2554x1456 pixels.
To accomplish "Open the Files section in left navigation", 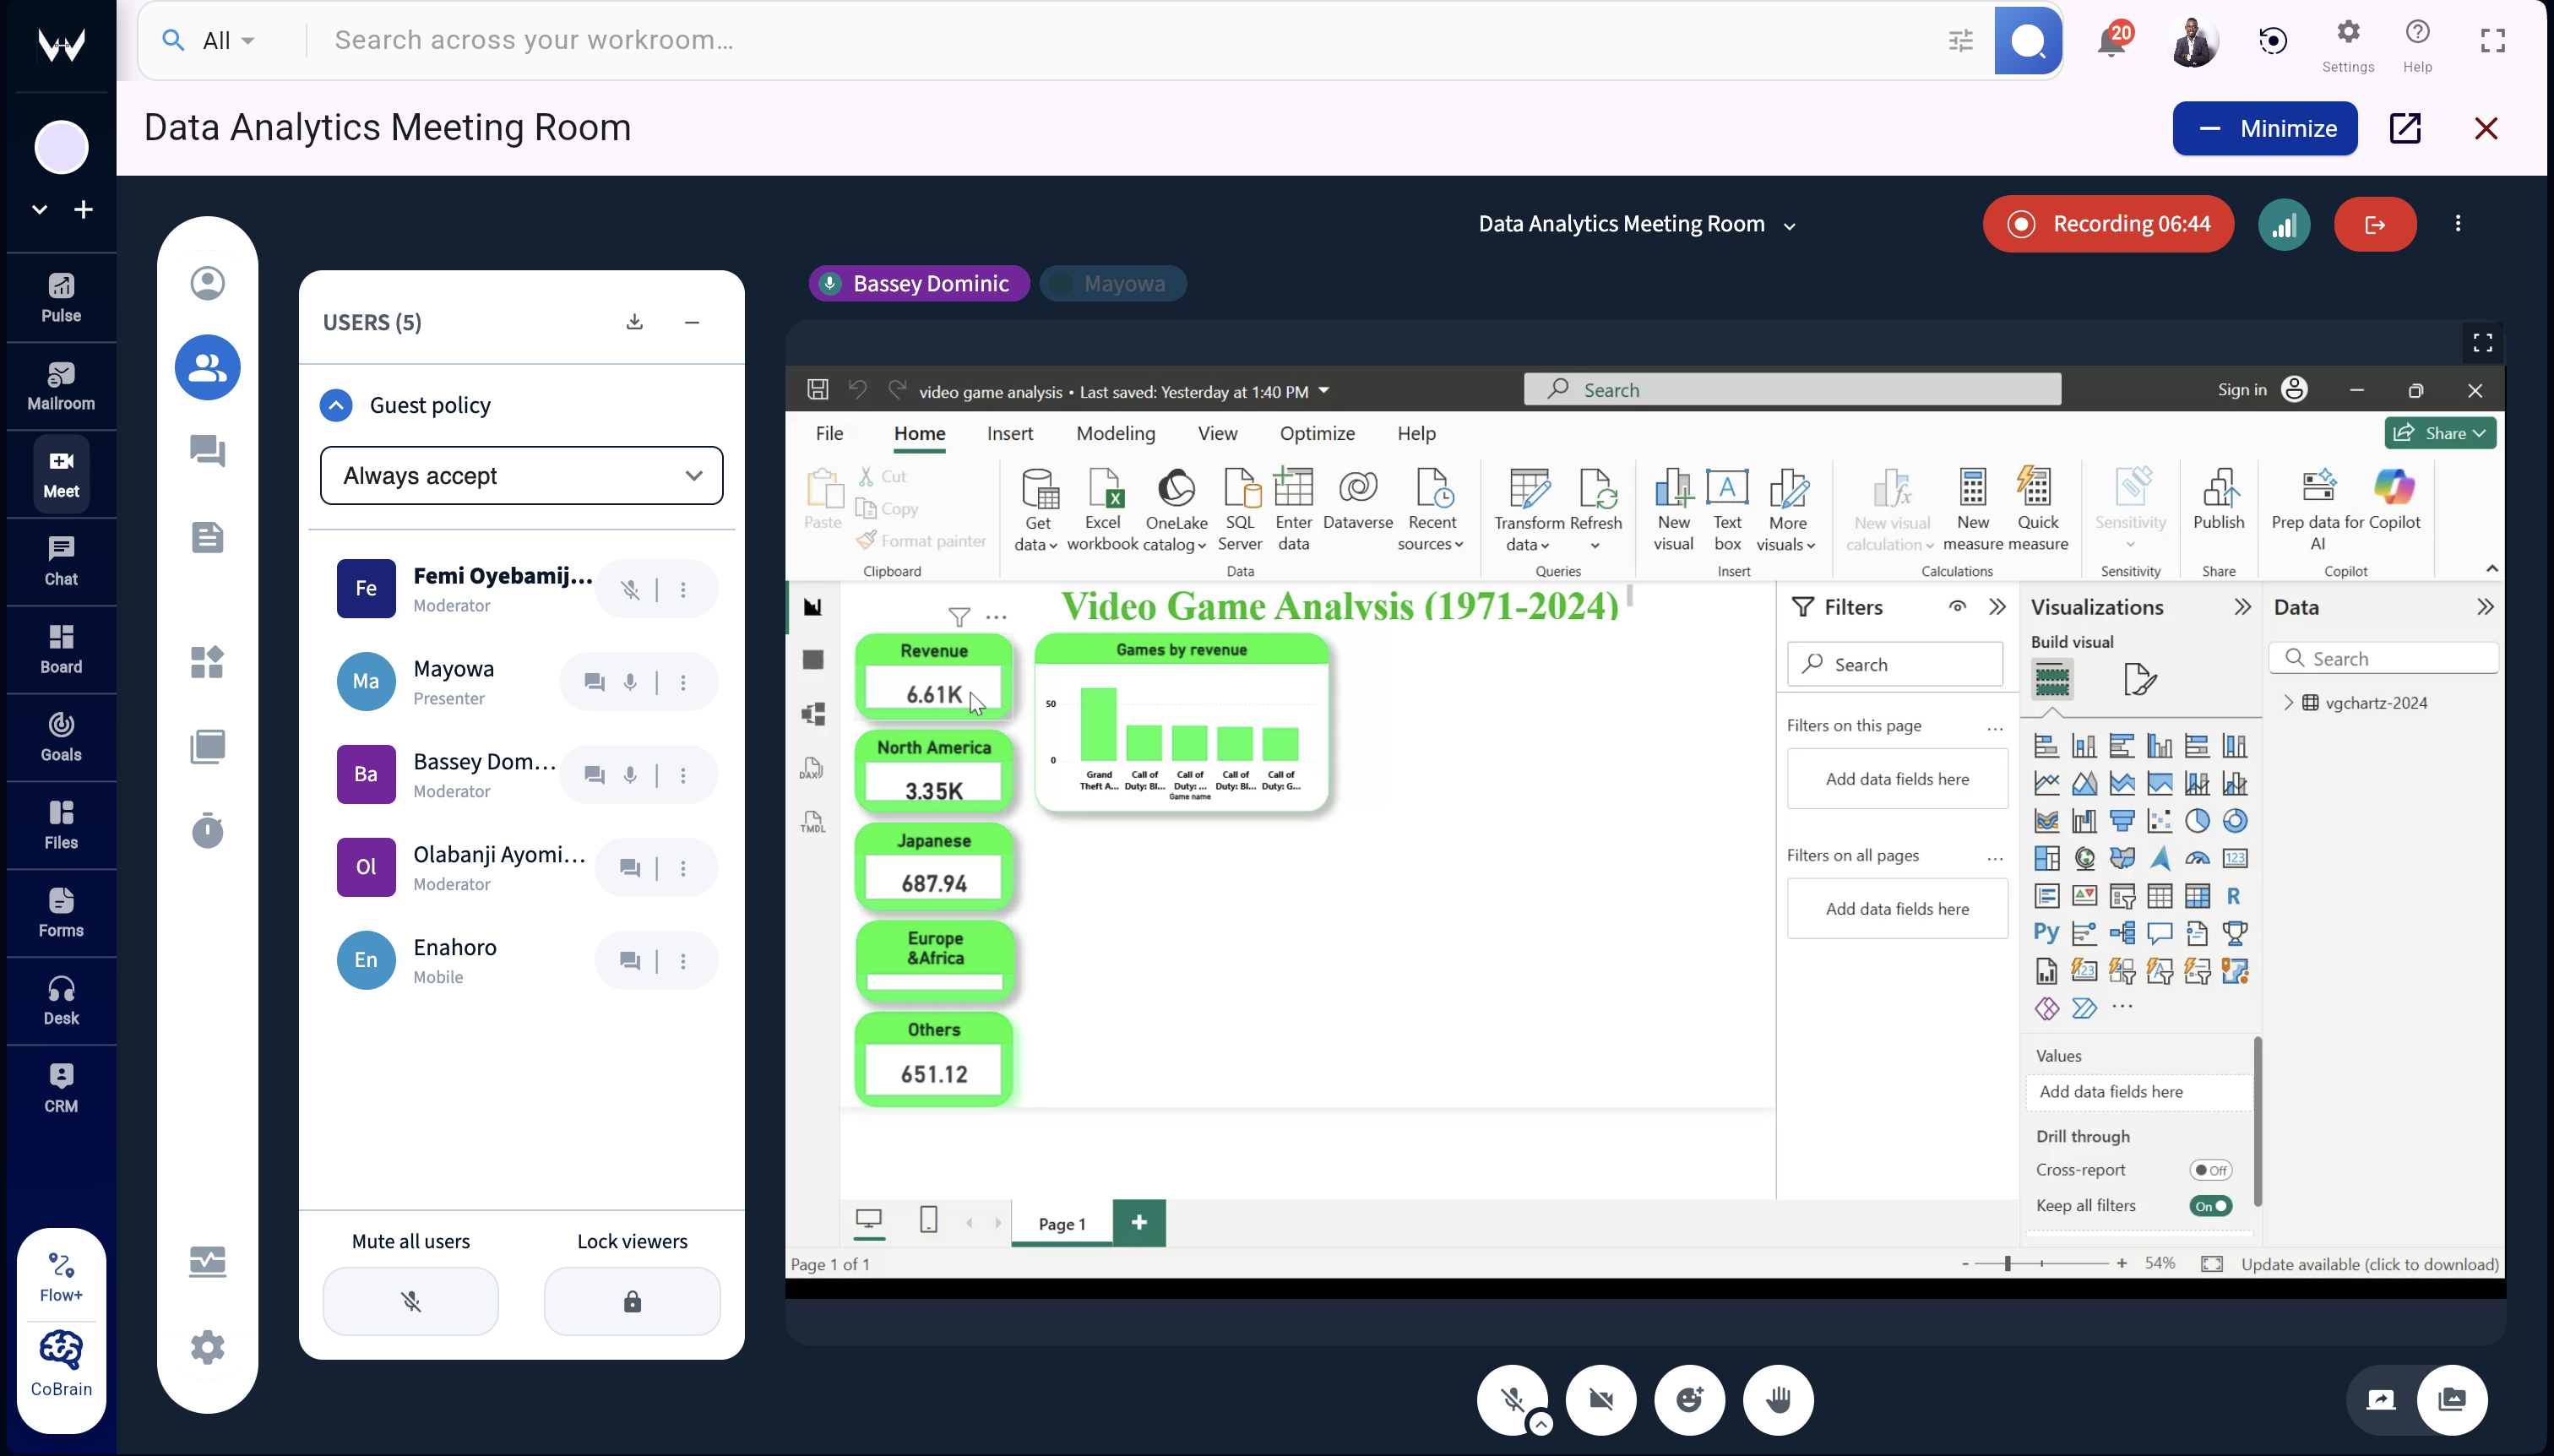I will (x=61, y=825).
